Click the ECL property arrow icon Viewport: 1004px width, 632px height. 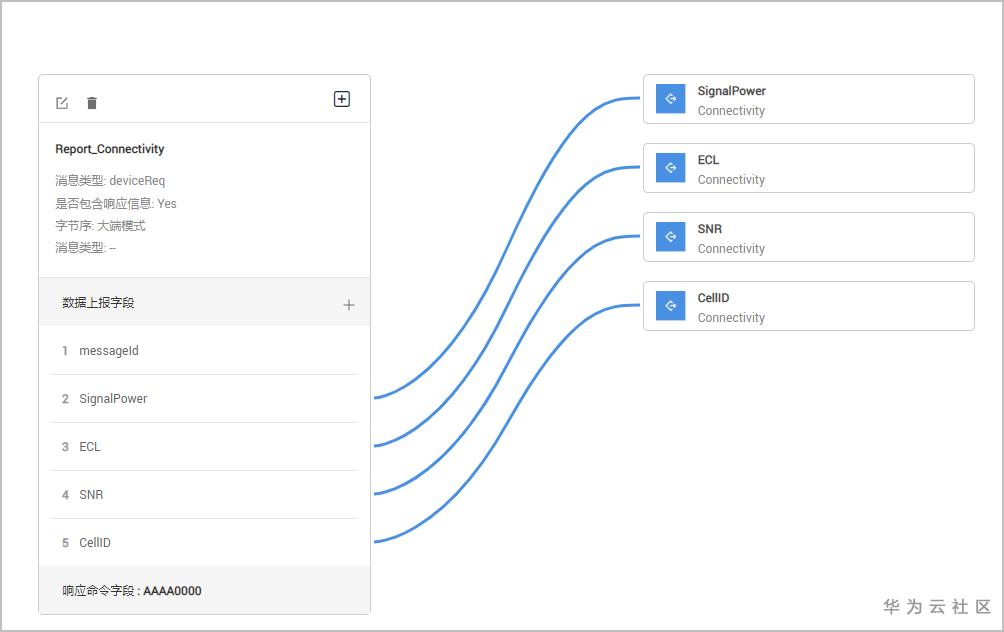click(x=670, y=168)
